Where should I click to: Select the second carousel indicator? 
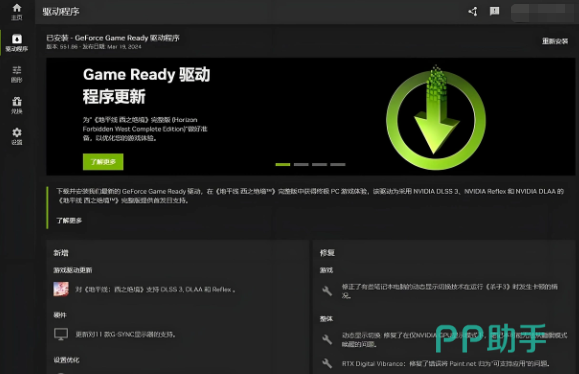click(301, 164)
